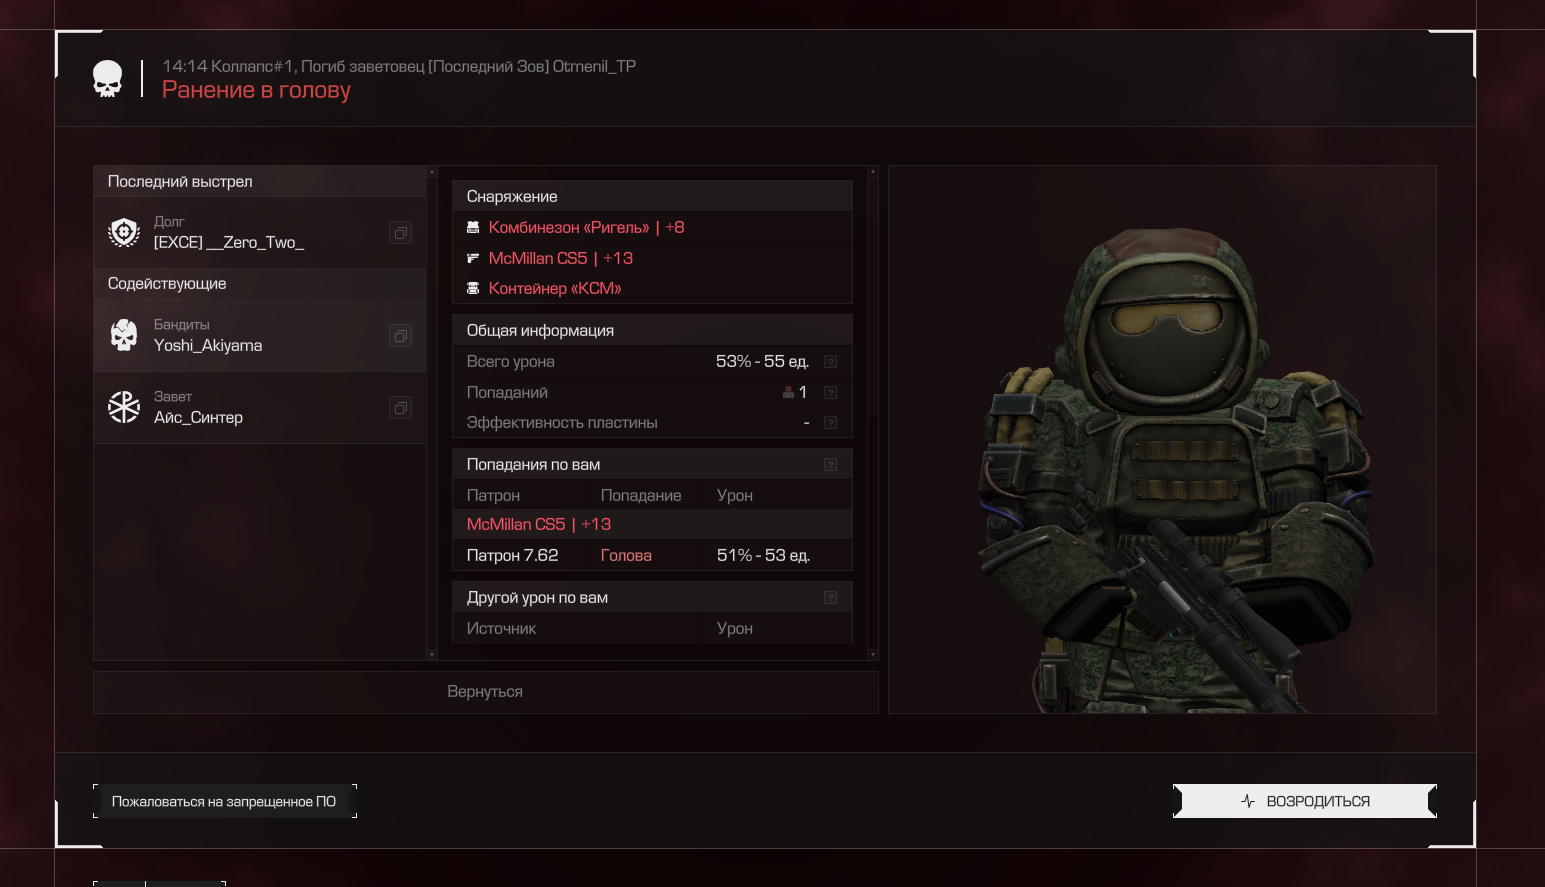The image size is (1545, 887).
Task: Select Контейнер «КСМ» equipment entry
Action: click(x=554, y=289)
